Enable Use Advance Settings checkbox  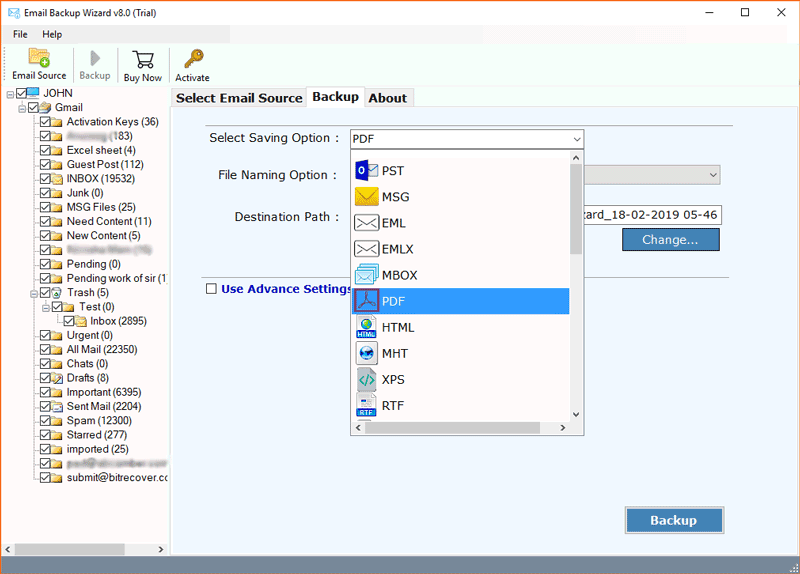211,289
